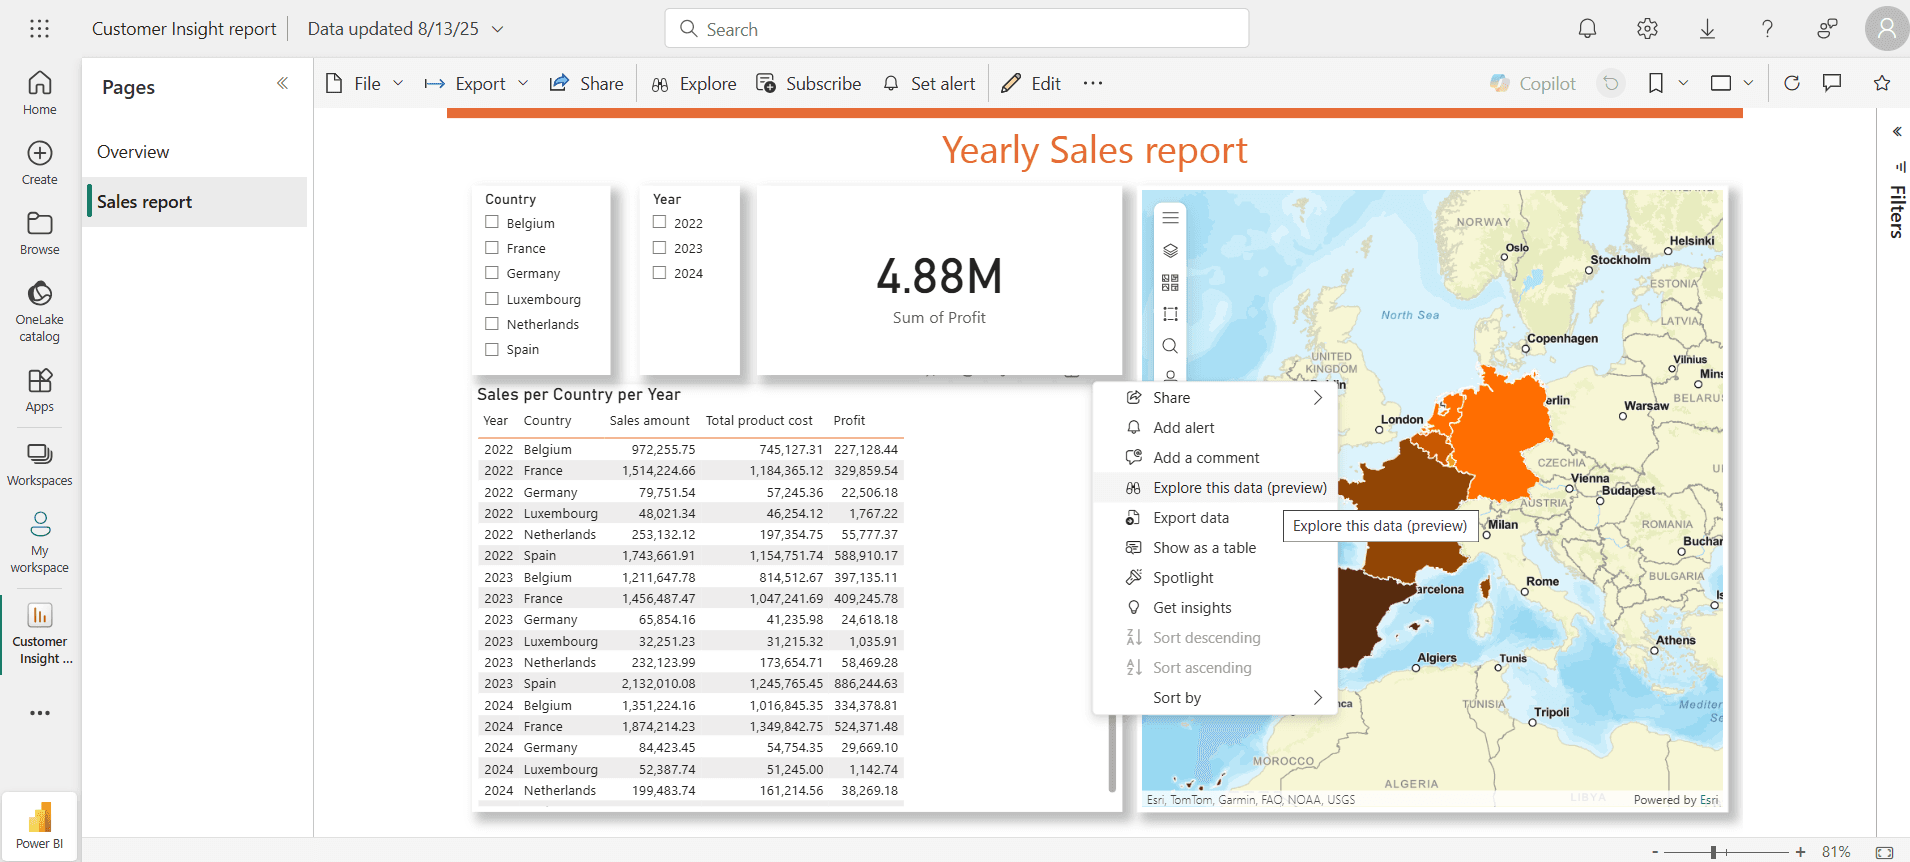The width and height of the screenshot is (1910, 862).
Task: Click the map basemap grid icon
Action: (1170, 282)
